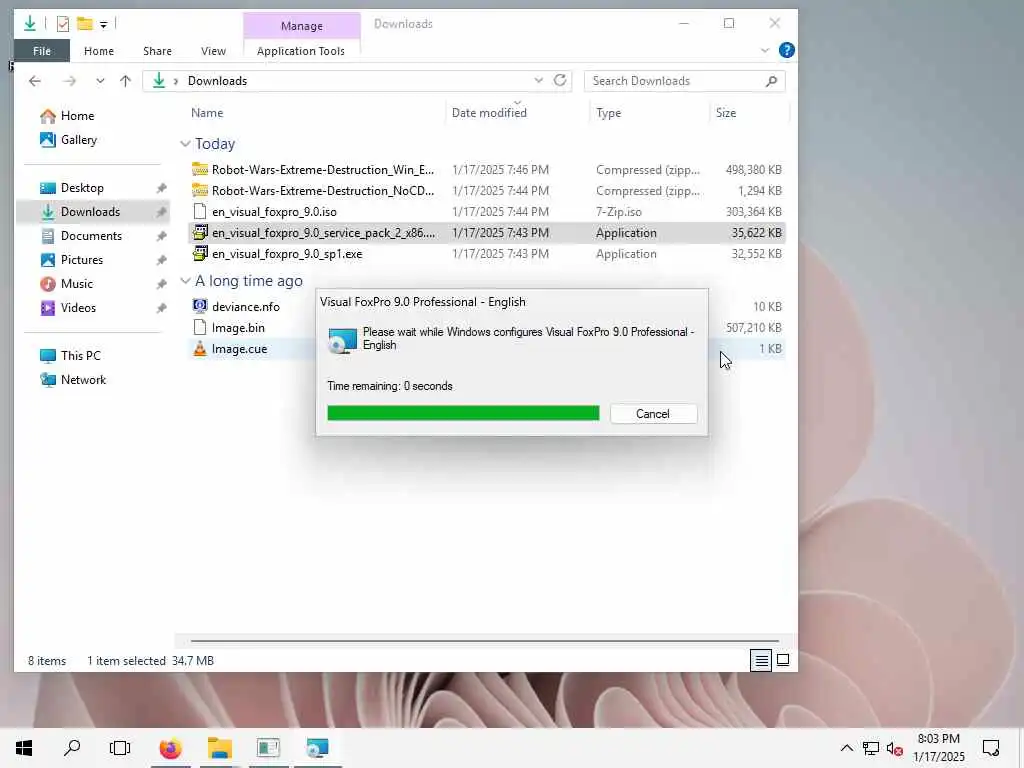Click the Properties quick access icon
The width and height of the screenshot is (1024, 768).
[x=63, y=24]
